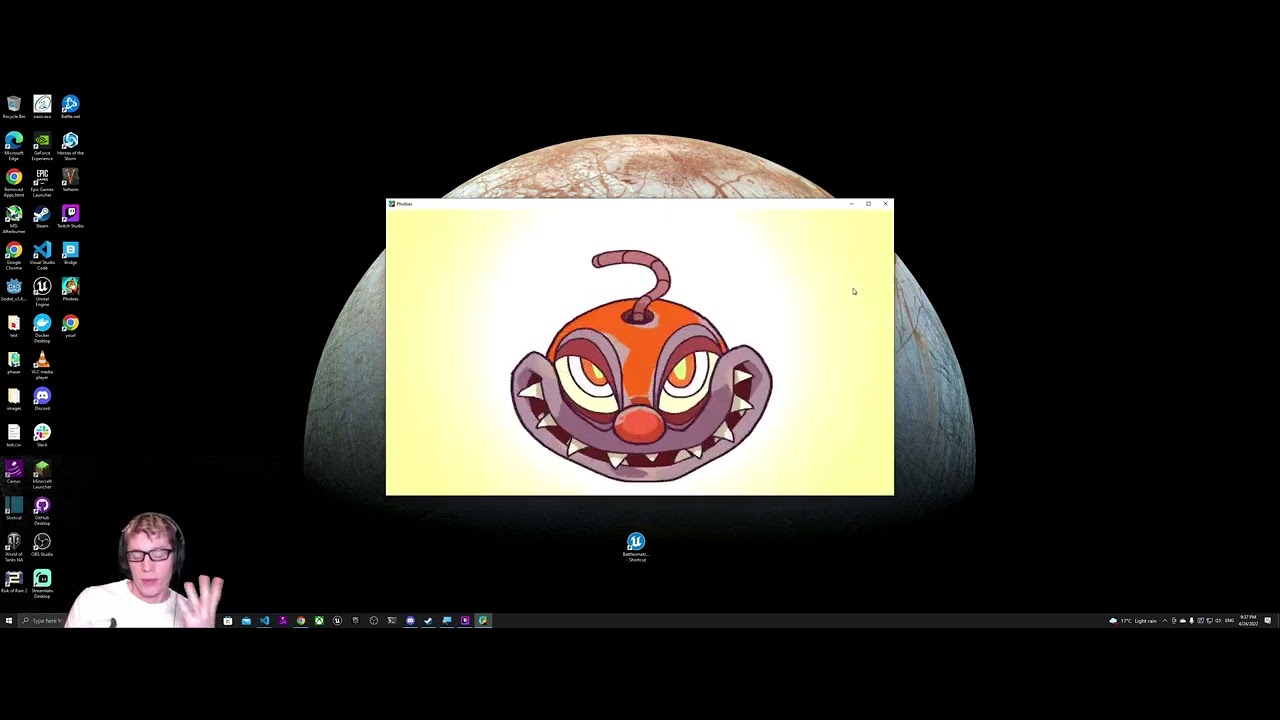The image size is (1280, 720).
Task: Close the Phobies window
Action: click(x=885, y=204)
